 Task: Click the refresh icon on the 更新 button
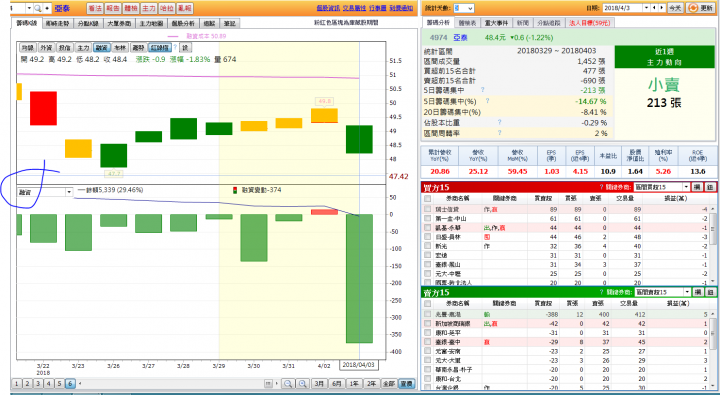693,8
